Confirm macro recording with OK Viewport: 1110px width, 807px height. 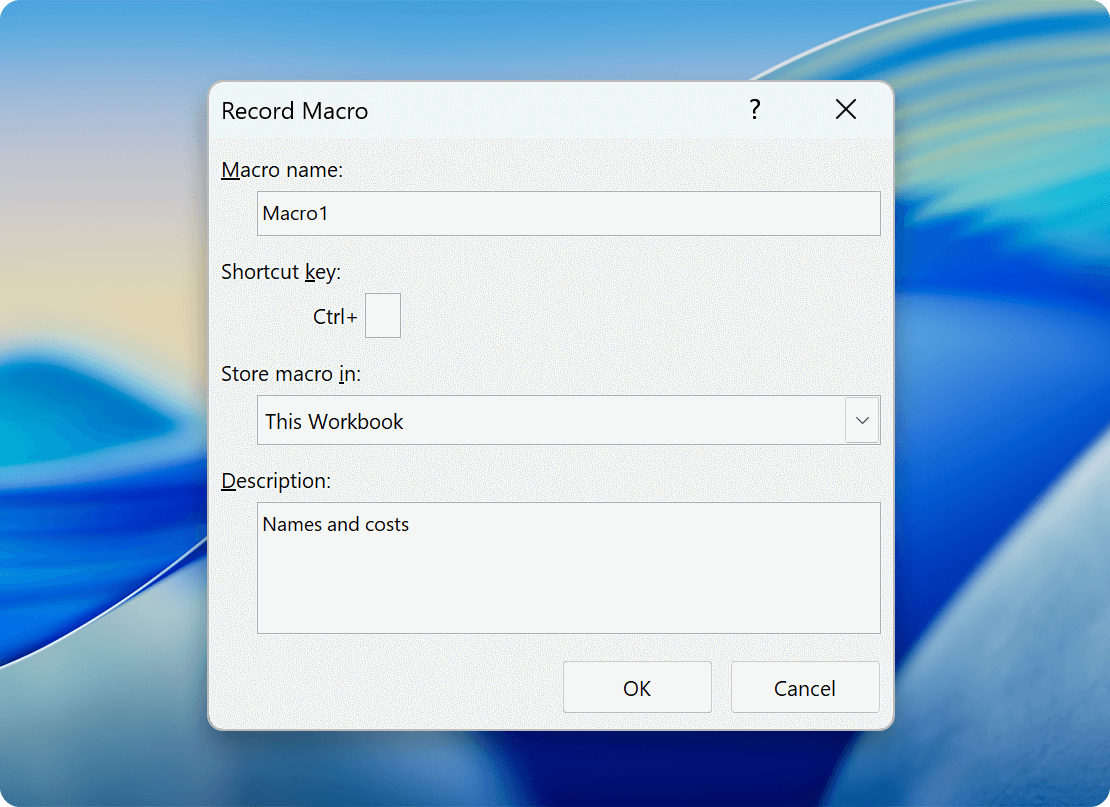pos(637,687)
